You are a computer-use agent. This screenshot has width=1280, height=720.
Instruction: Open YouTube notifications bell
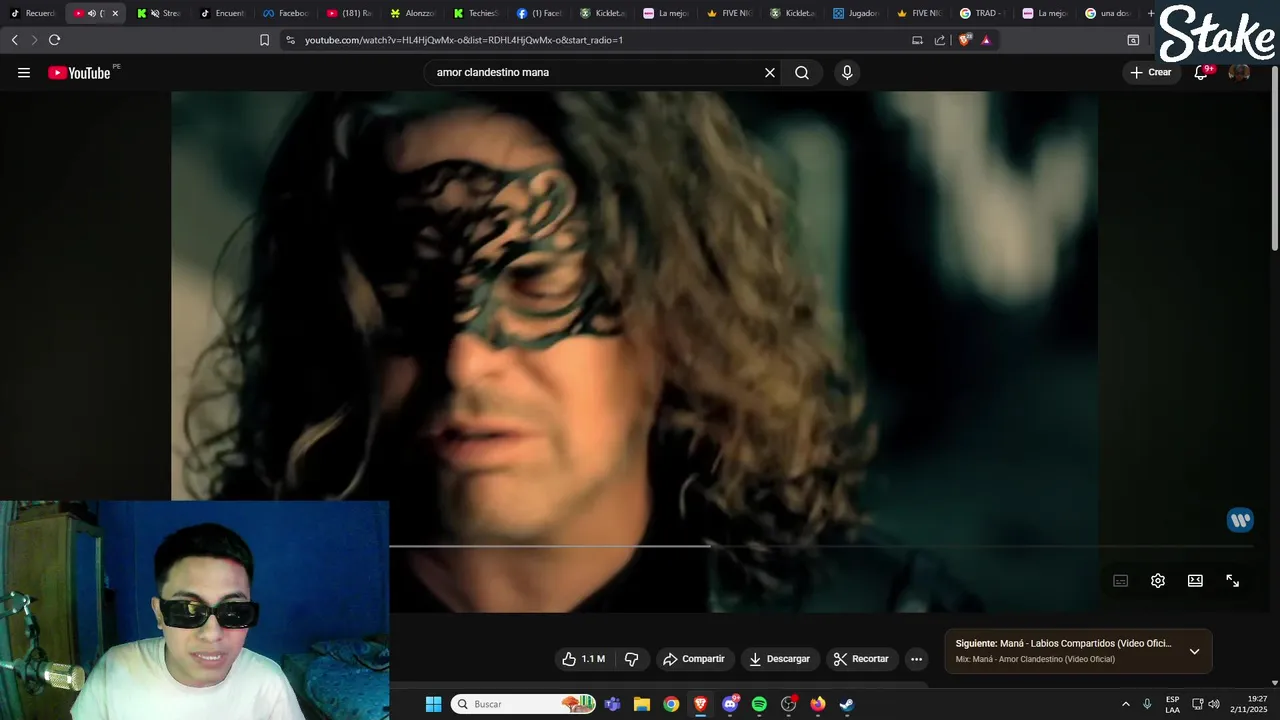click(1202, 72)
